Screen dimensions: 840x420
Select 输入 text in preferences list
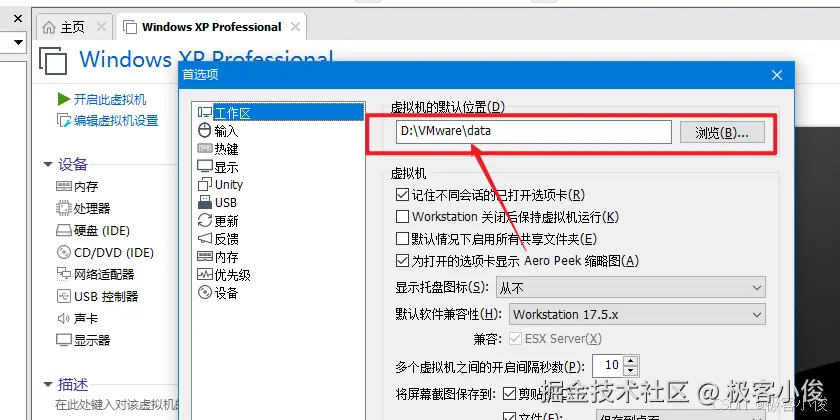pos(227,131)
